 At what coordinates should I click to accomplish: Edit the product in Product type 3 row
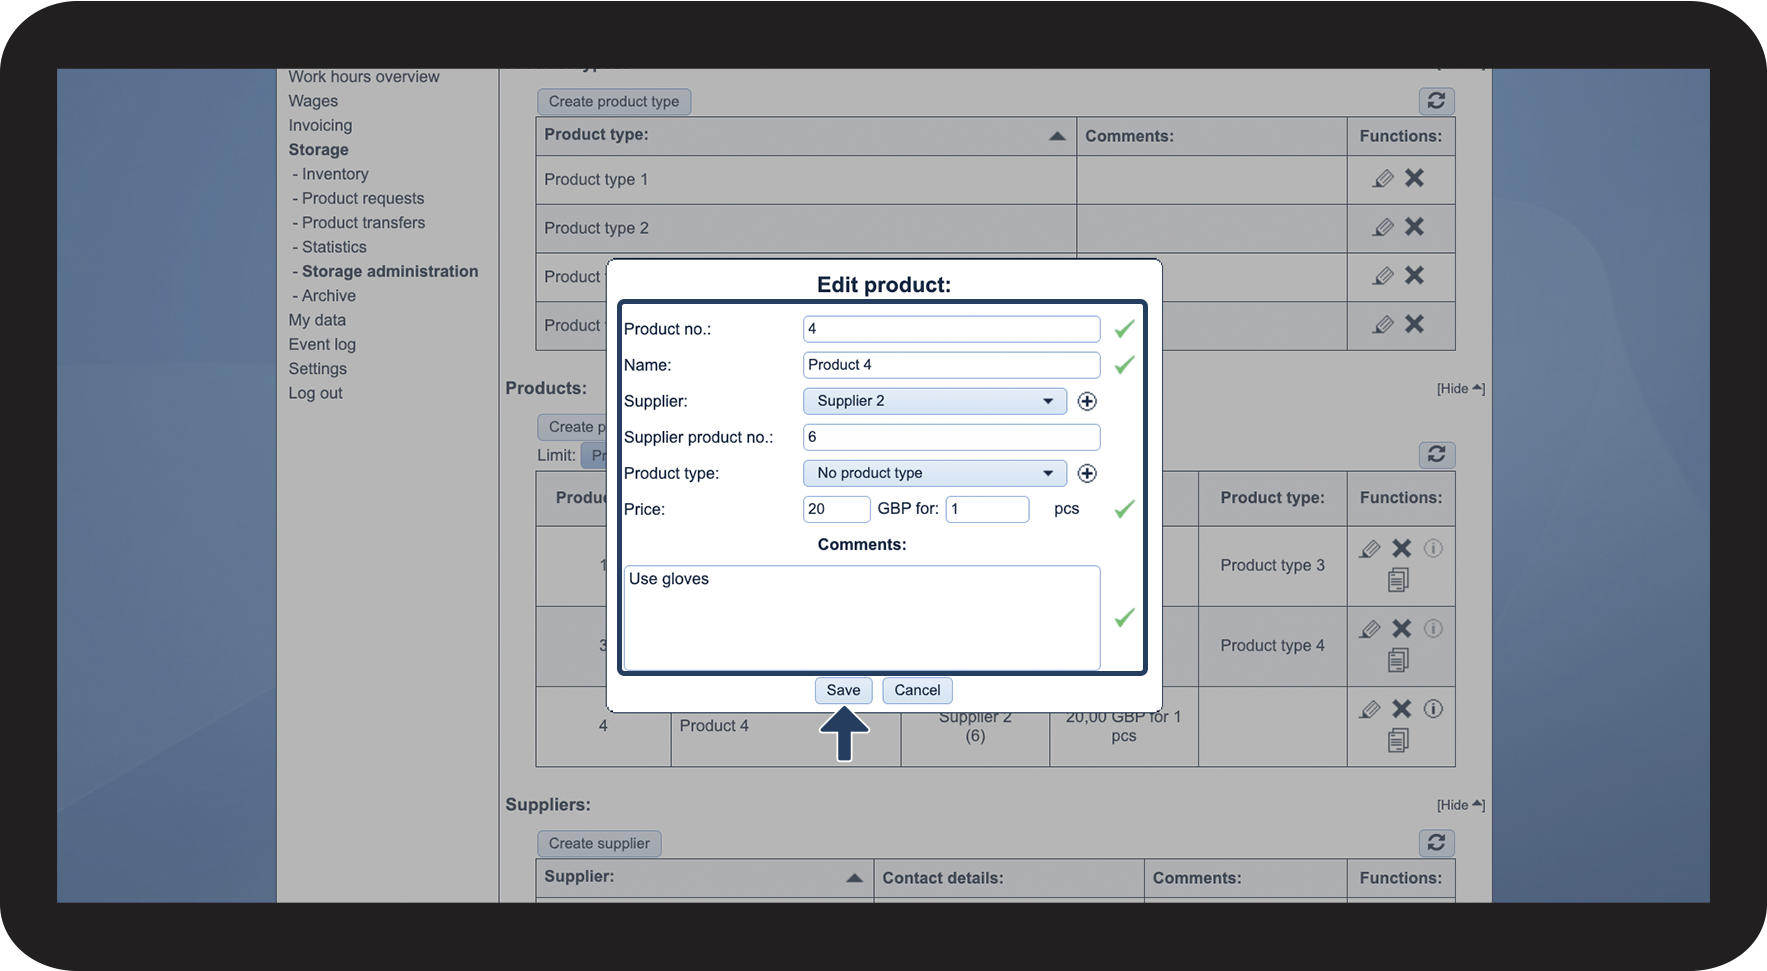(x=1370, y=549)
